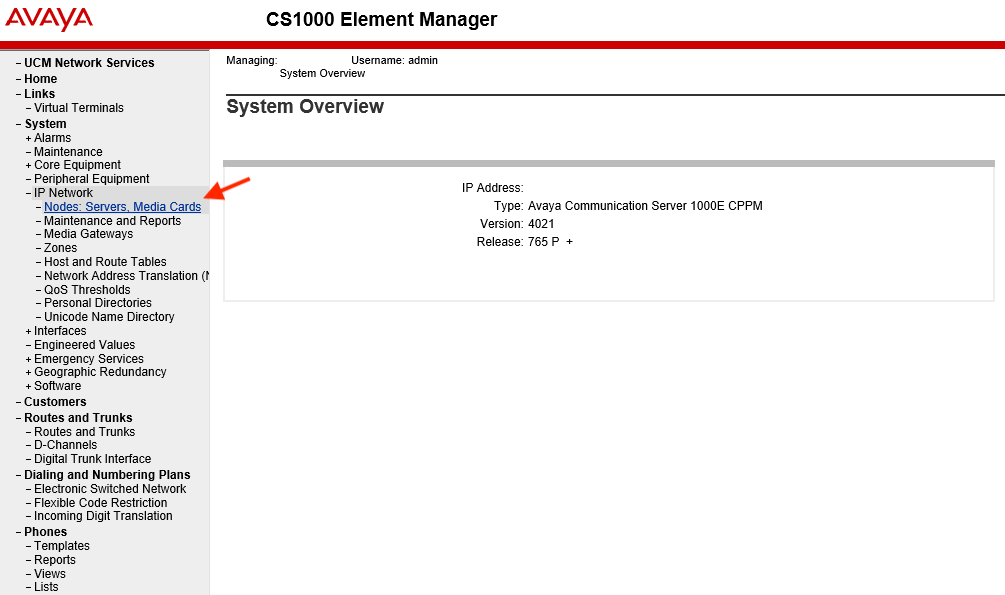The height and width of the screenshot is (595, 1005).
Task: Open Flexible Code Restriction
Action: click(101, 503)
